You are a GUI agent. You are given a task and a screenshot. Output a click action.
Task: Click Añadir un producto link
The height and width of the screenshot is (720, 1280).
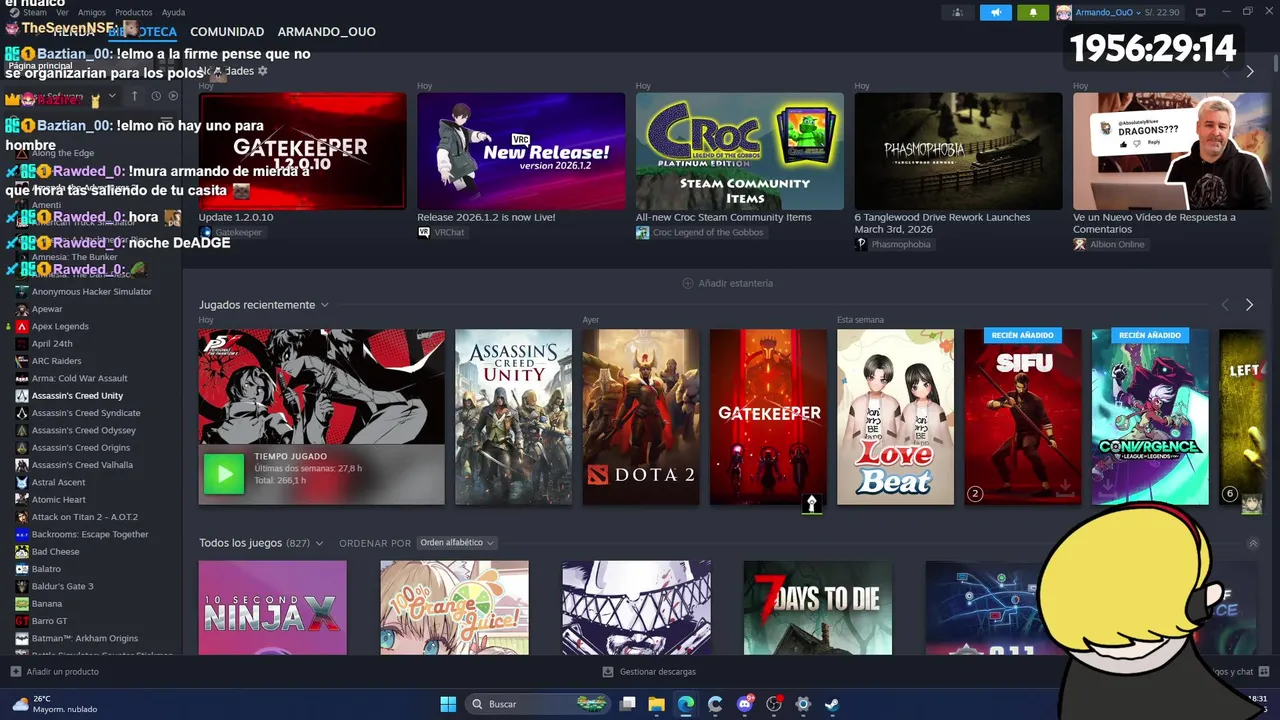pyautogui.click(x=55, y=671)
